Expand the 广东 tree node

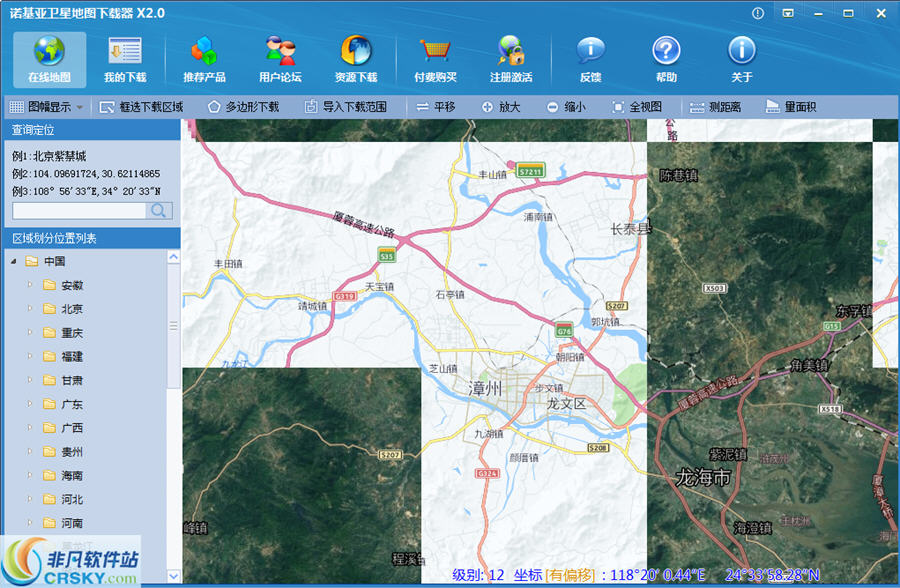click(x=30, y=404)
